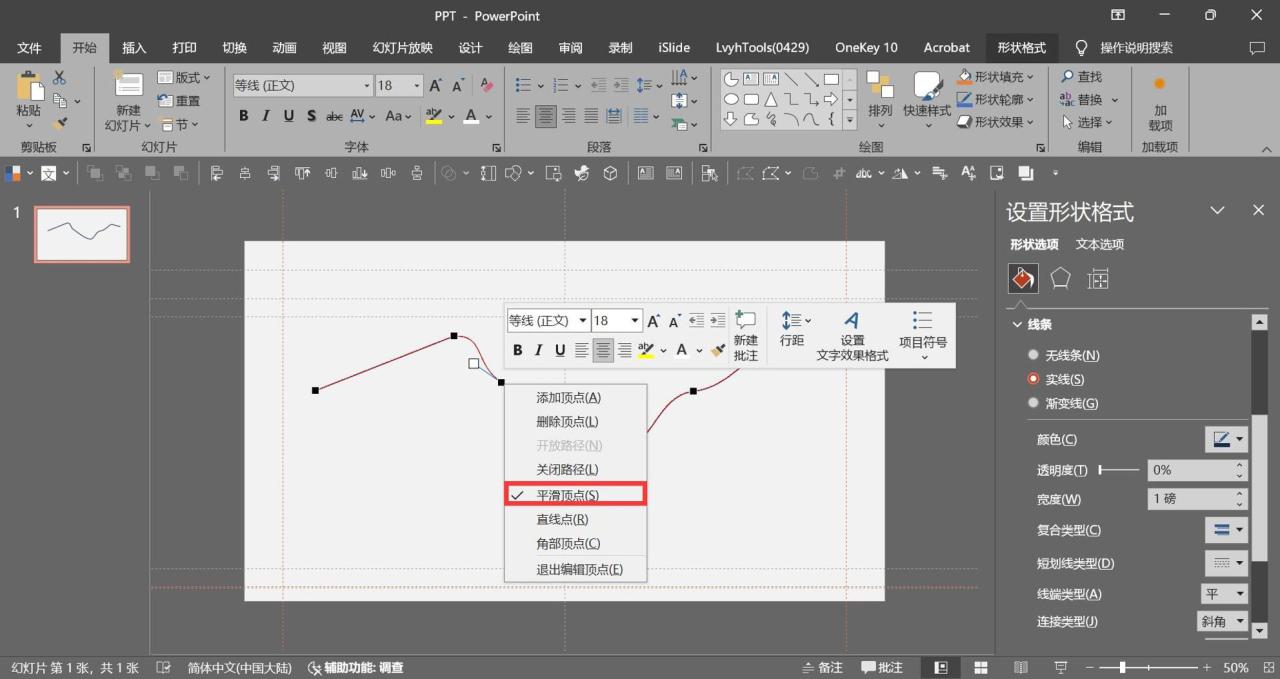Open the Effects pentagon icon tab
1280x679 pixels.
1061,279
